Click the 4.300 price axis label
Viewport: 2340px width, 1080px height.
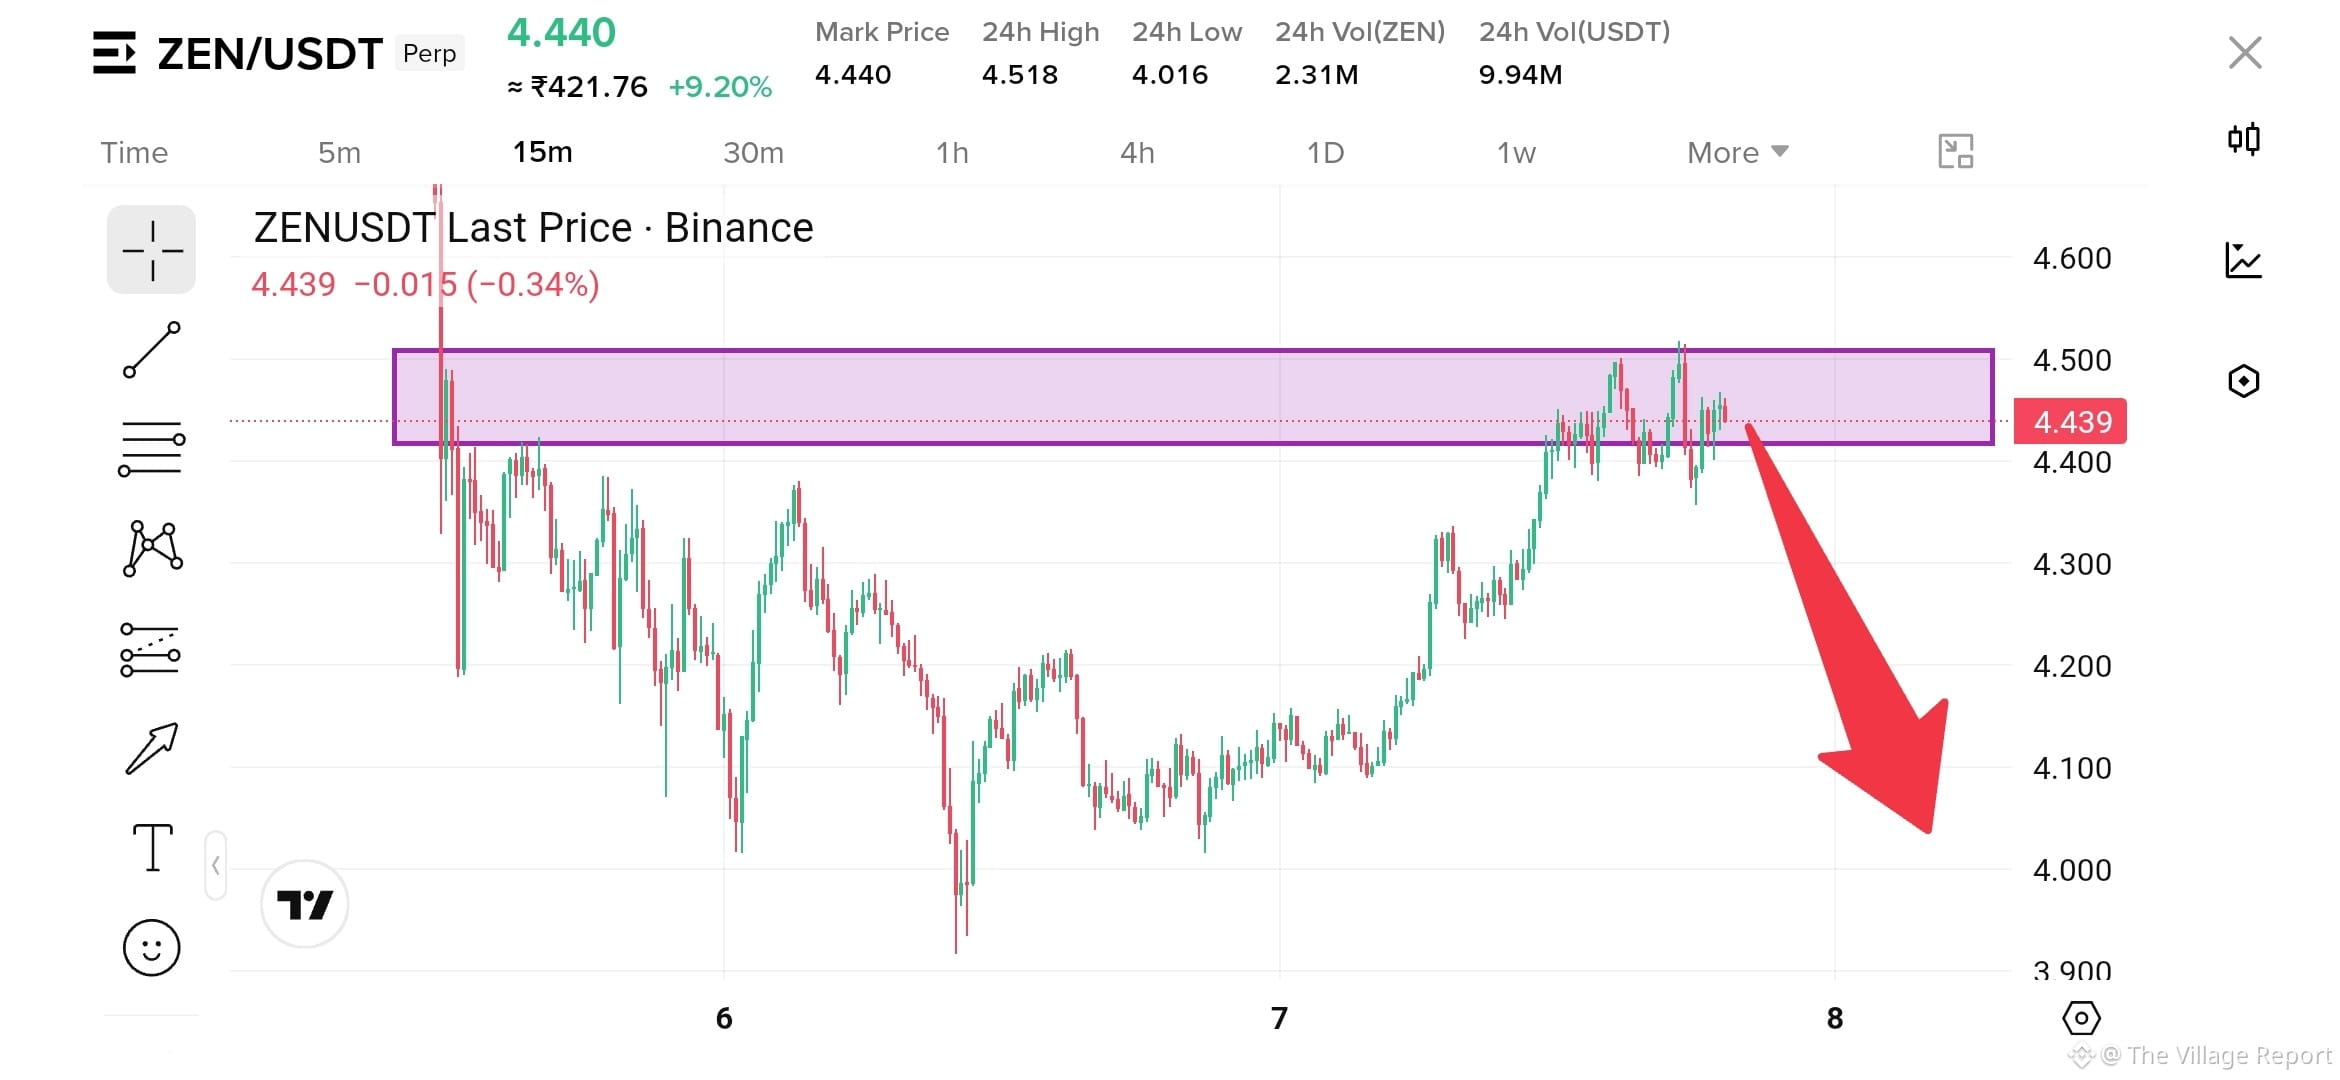[x=2072, y=564]
